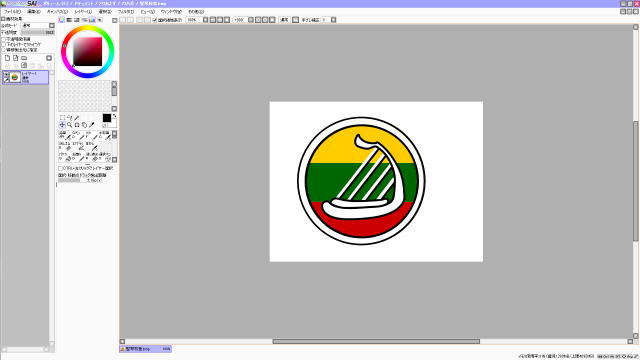Activate the Hand pan tool
The height and width of the screenshot is (360, 640).
(x=84, y=125)
